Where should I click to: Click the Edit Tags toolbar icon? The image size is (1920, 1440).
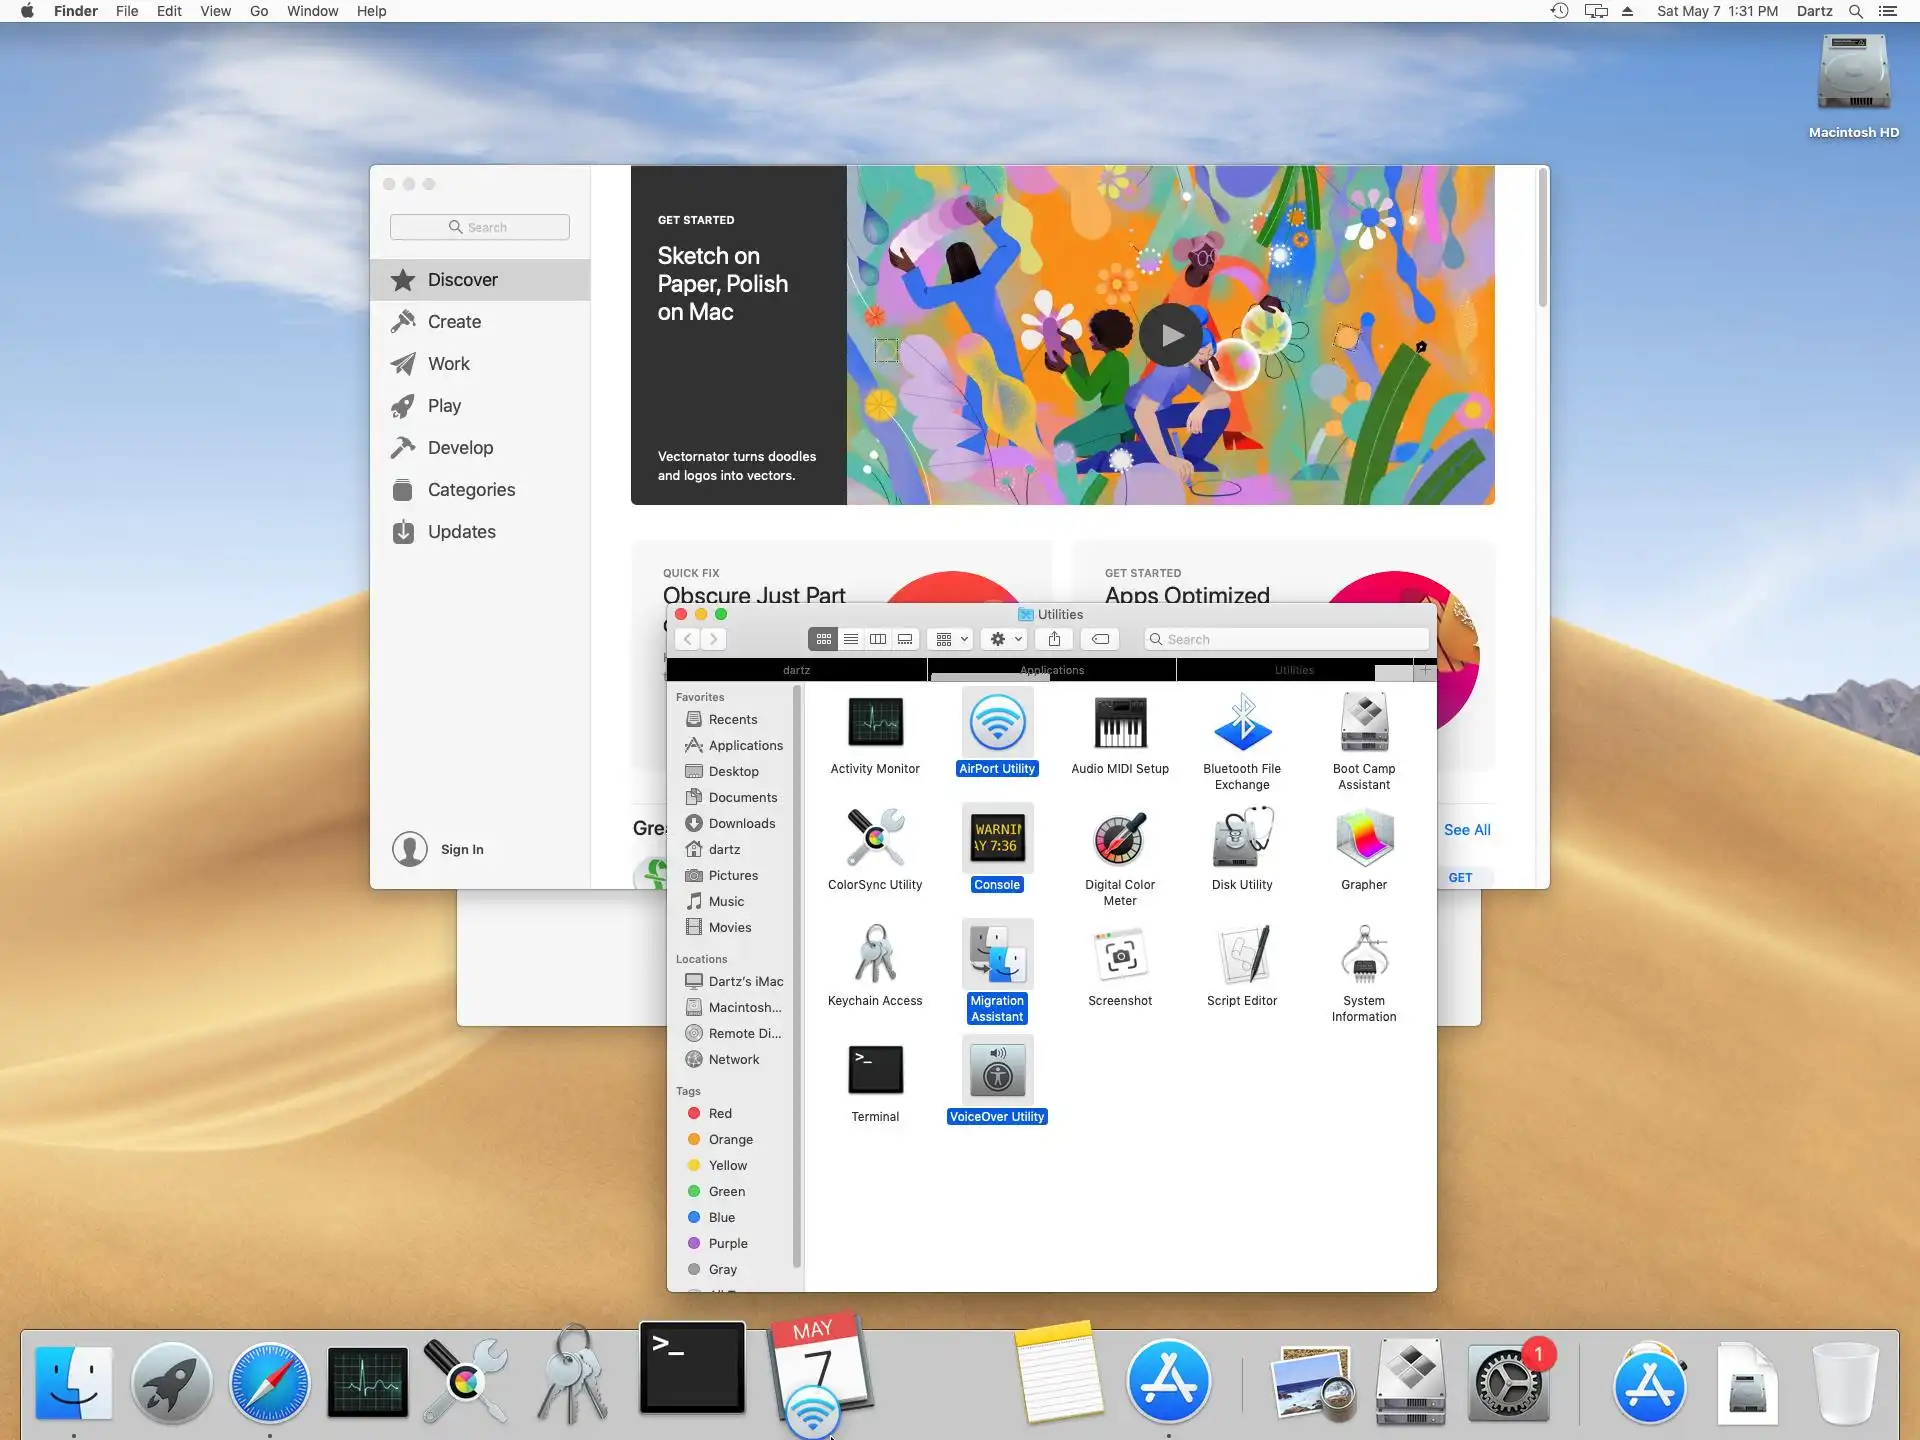coord(1100,639)
